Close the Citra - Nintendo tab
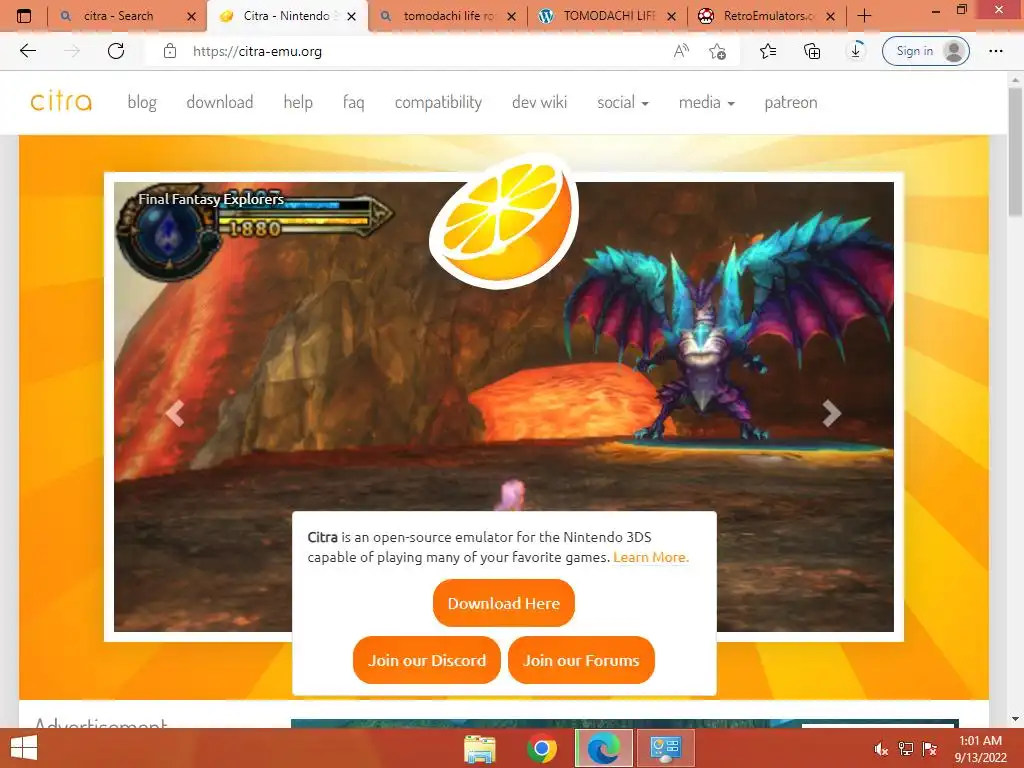This screenshot has width=1024, height=768. (x=351, y=16)
